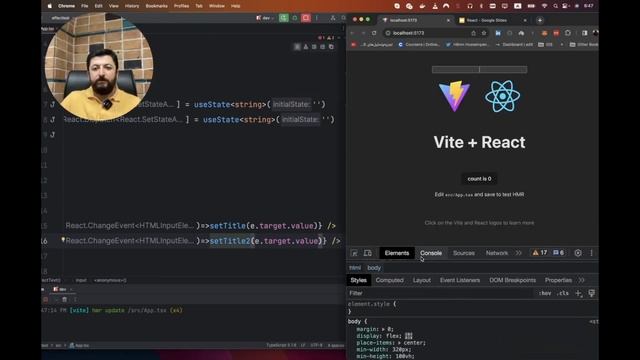Click the left text input on the page
Screen dimensions: 640x360
click(x=456, y=70)
